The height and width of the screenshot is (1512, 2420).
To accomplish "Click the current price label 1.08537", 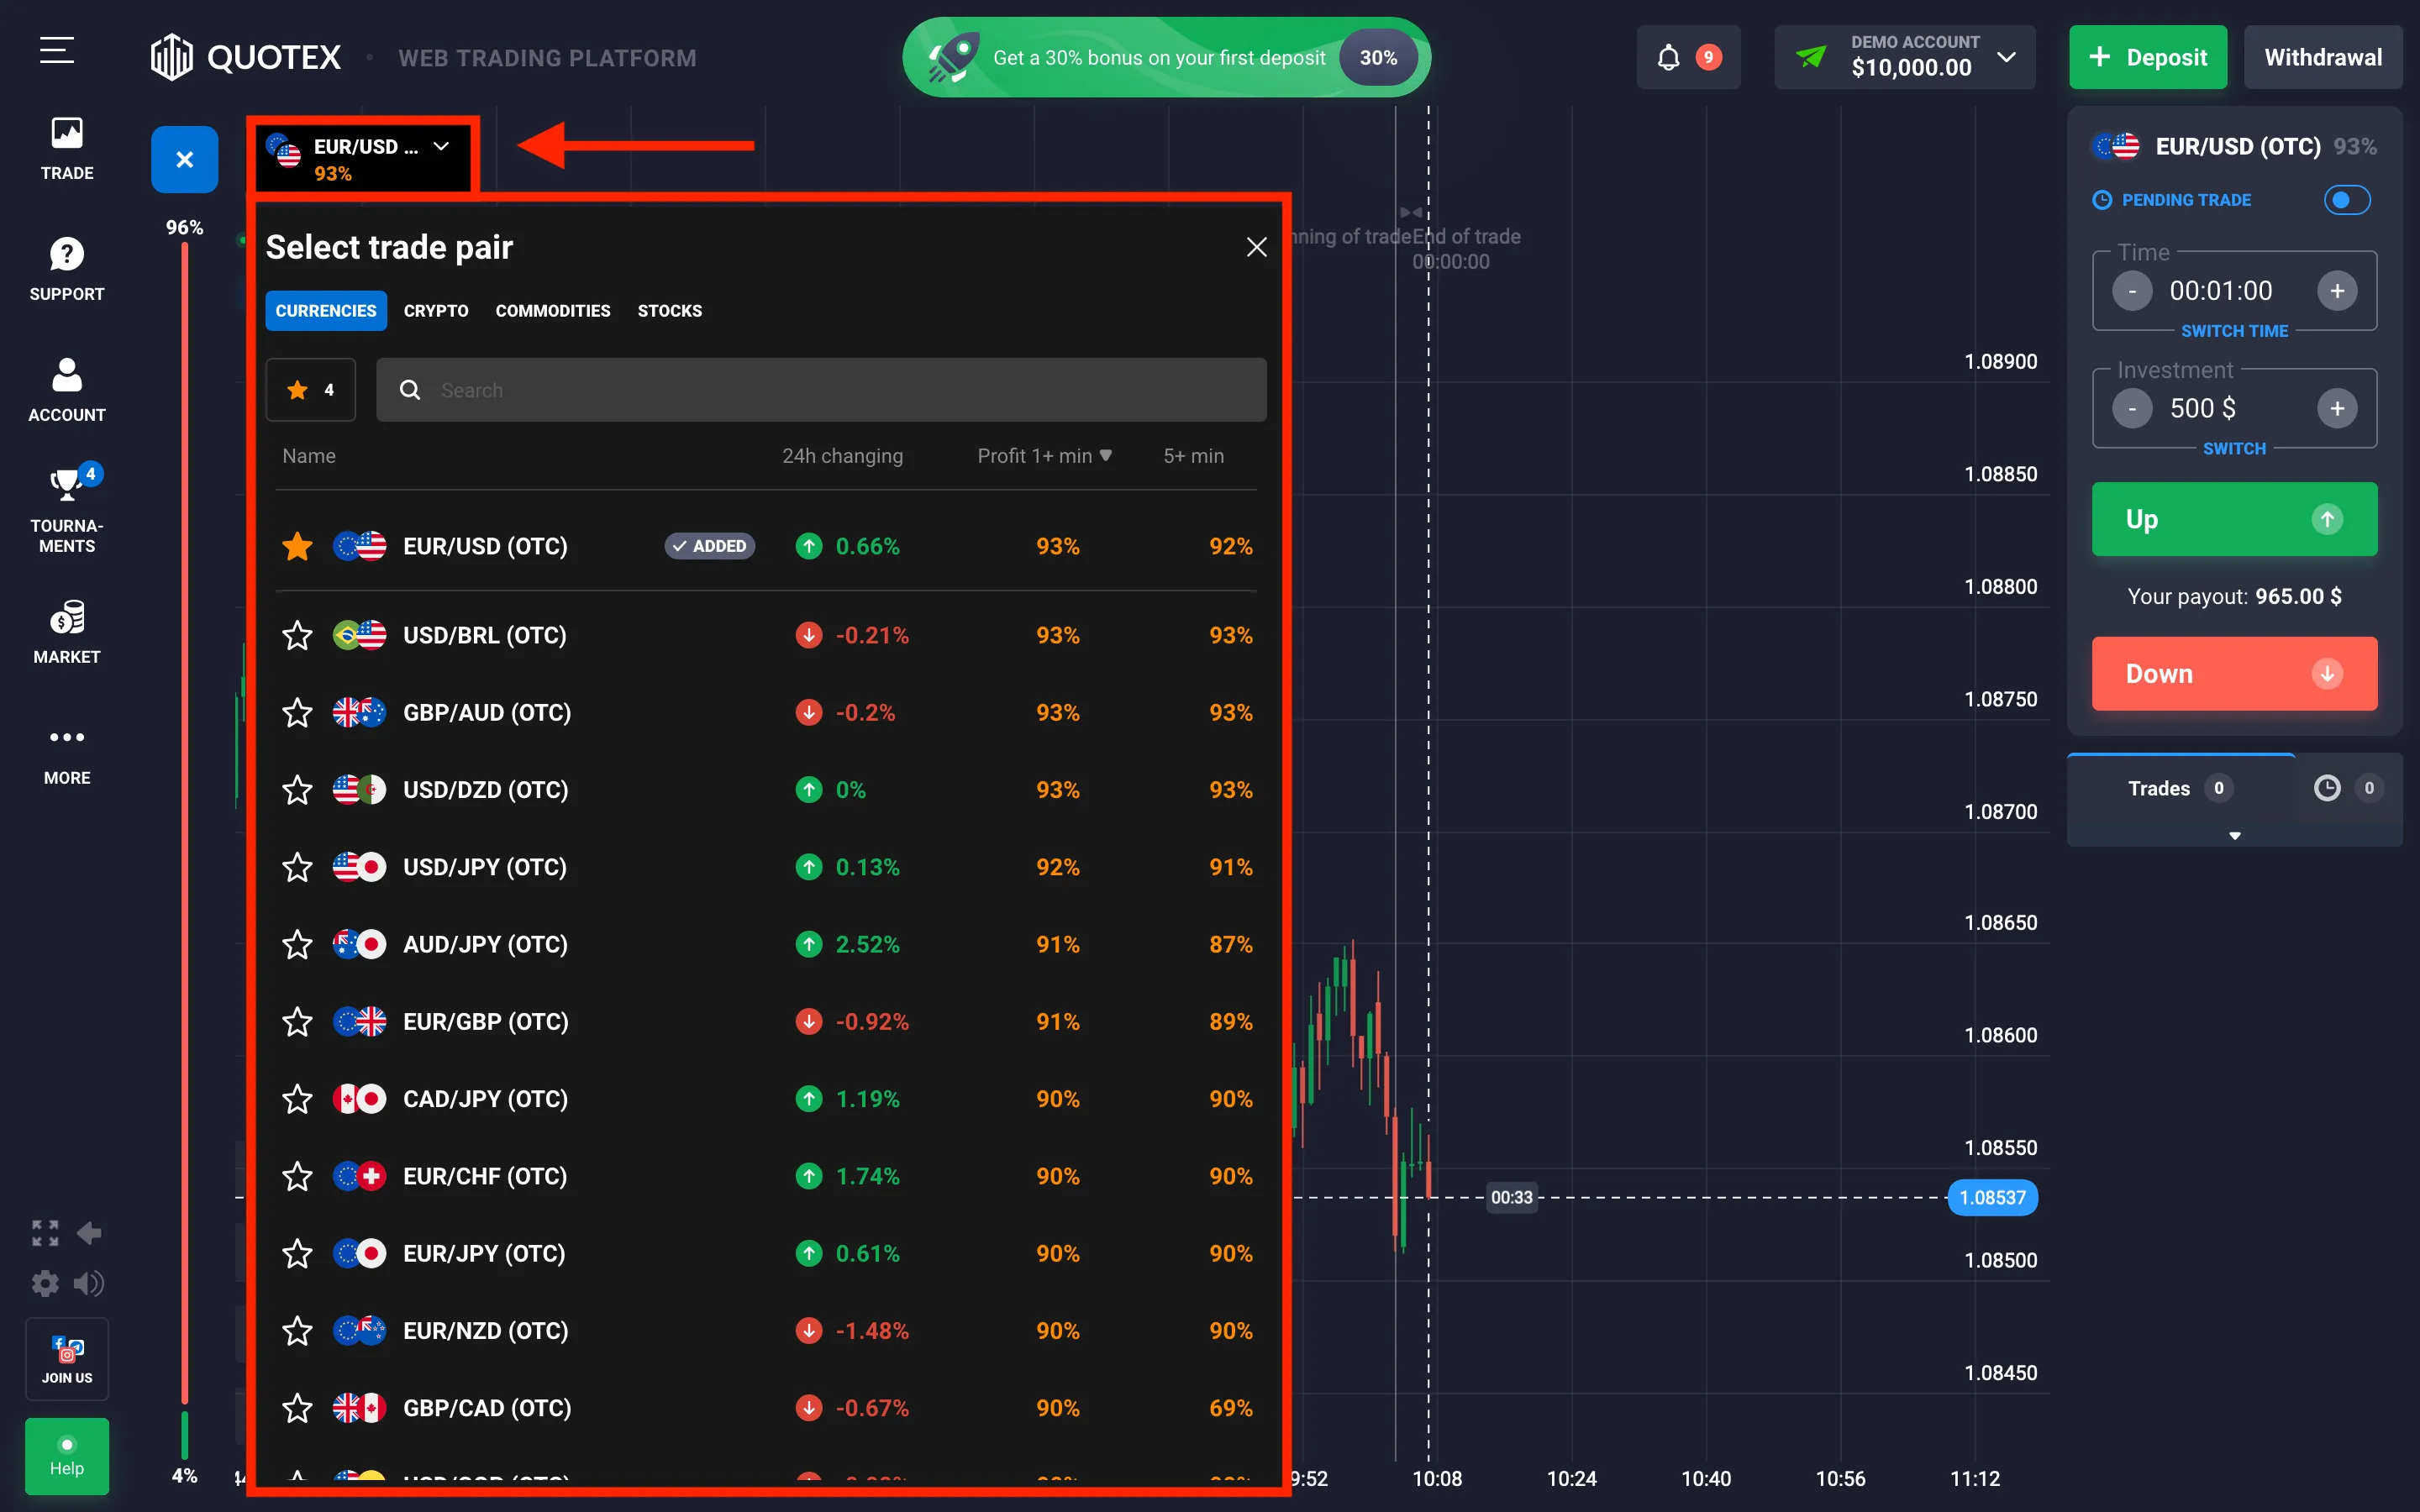I will pos(1992,1198).
